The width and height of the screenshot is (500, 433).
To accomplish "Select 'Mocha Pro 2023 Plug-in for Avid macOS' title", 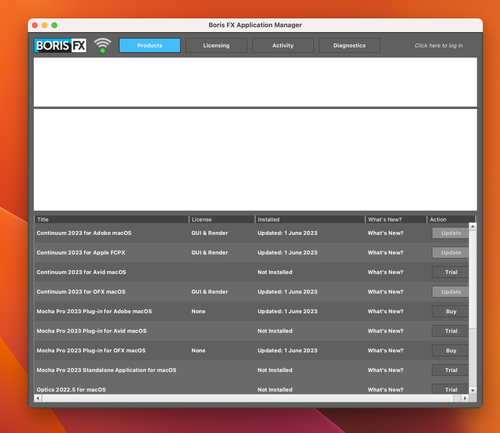I will pyautogui.click(x=92, y=331).
